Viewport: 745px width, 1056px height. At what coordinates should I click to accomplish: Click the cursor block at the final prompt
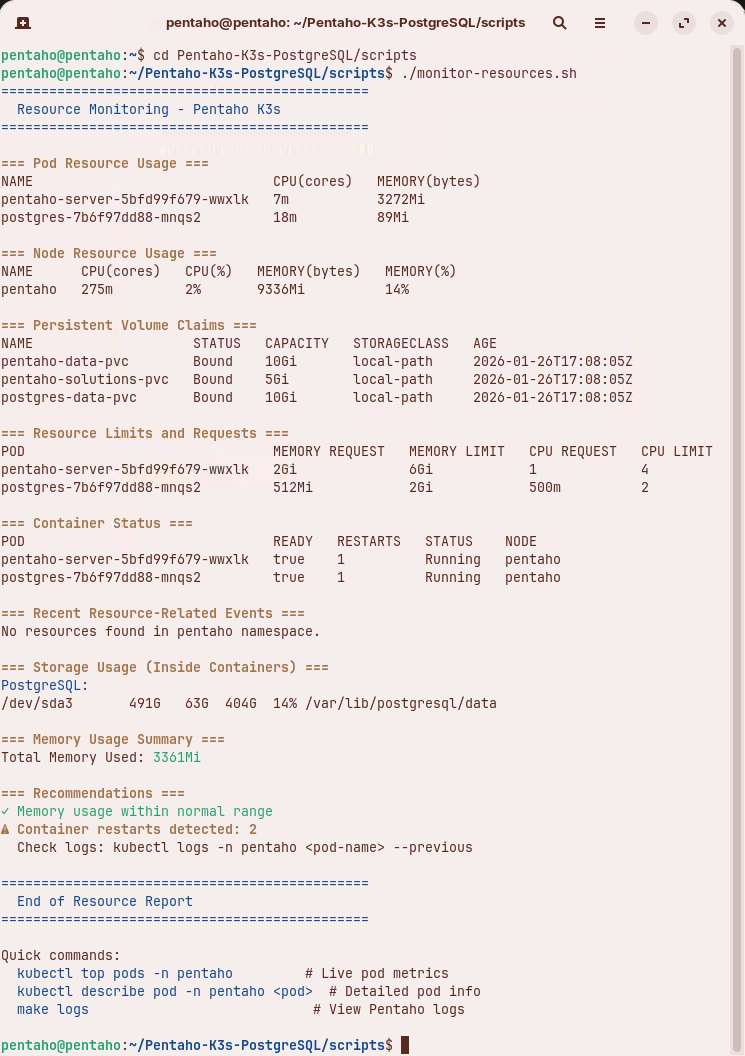point(405,1045)
